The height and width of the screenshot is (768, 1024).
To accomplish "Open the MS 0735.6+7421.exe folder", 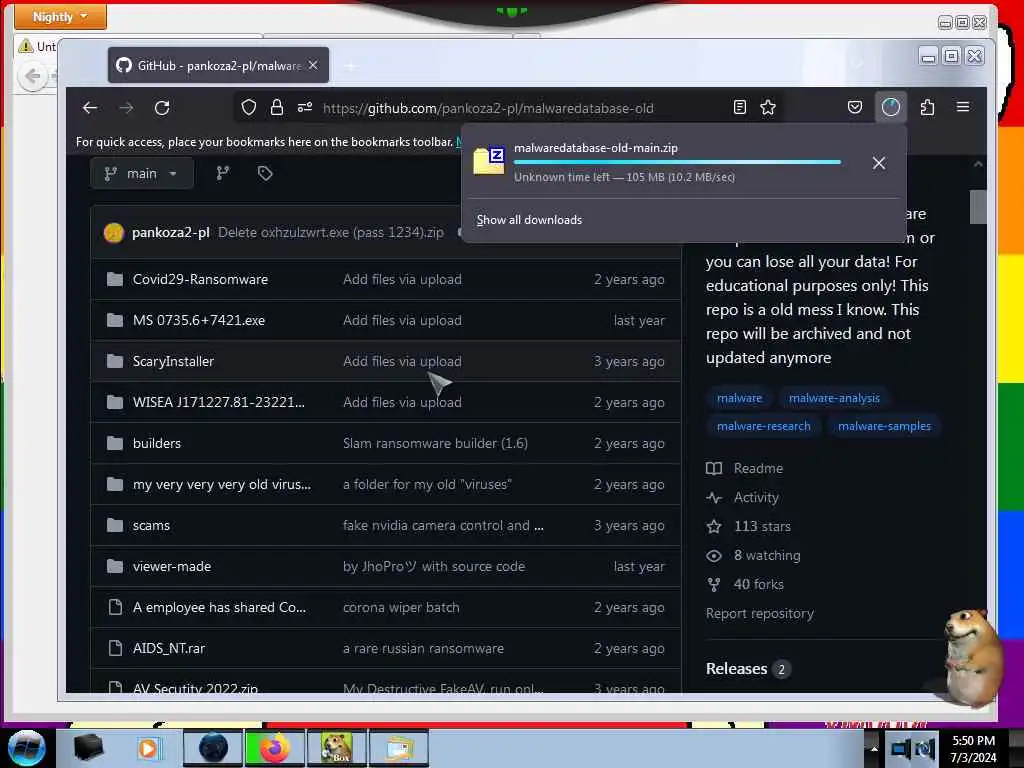I will [x=199, y=321].
